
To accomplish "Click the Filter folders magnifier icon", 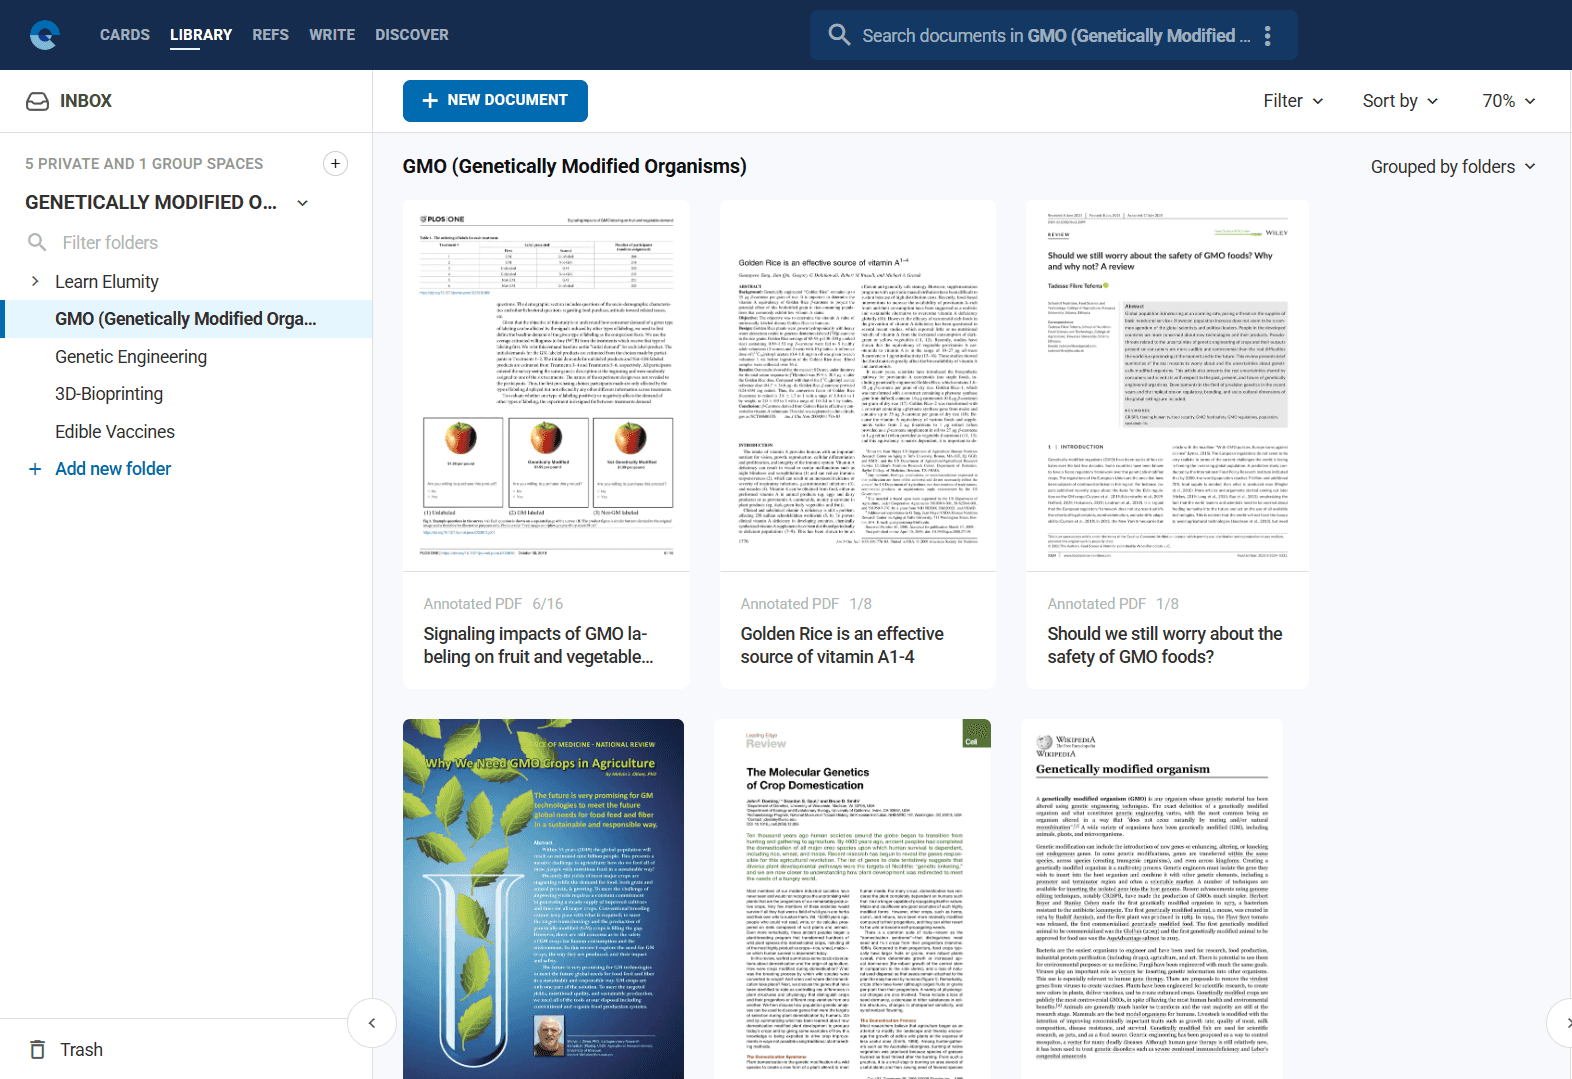I will tap(37, 242).
